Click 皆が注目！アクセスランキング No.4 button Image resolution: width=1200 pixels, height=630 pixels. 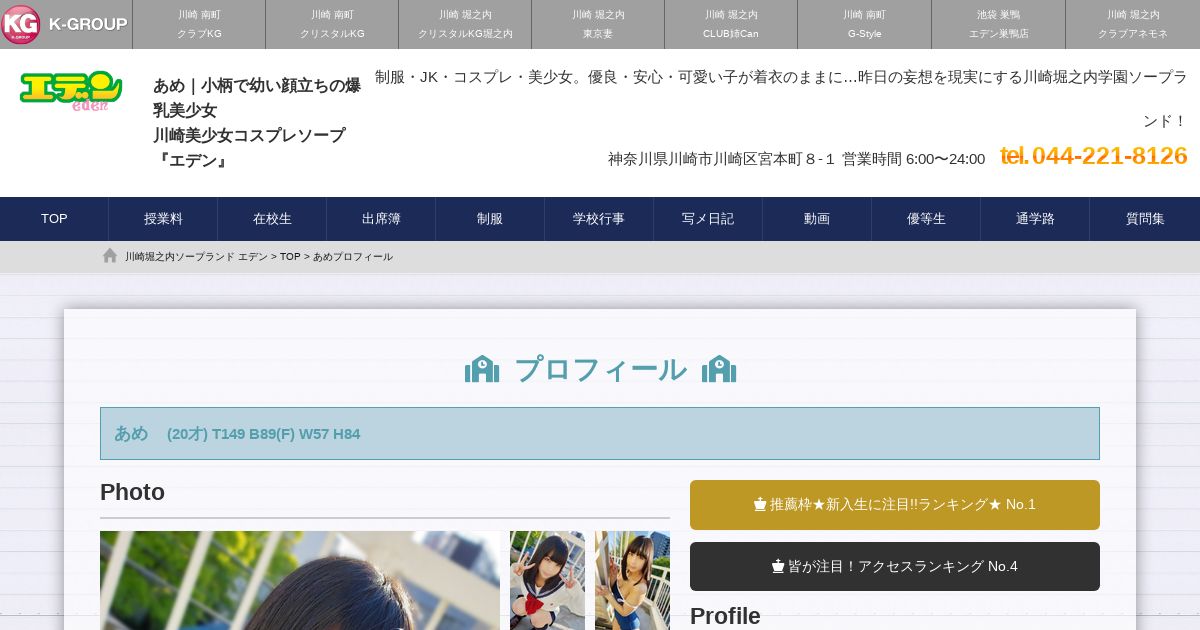895,567
